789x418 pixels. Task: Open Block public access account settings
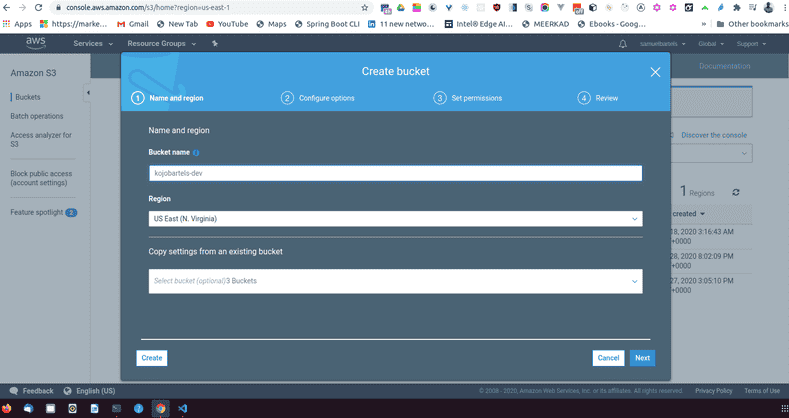pyautogui.click(x=41, y=178)
